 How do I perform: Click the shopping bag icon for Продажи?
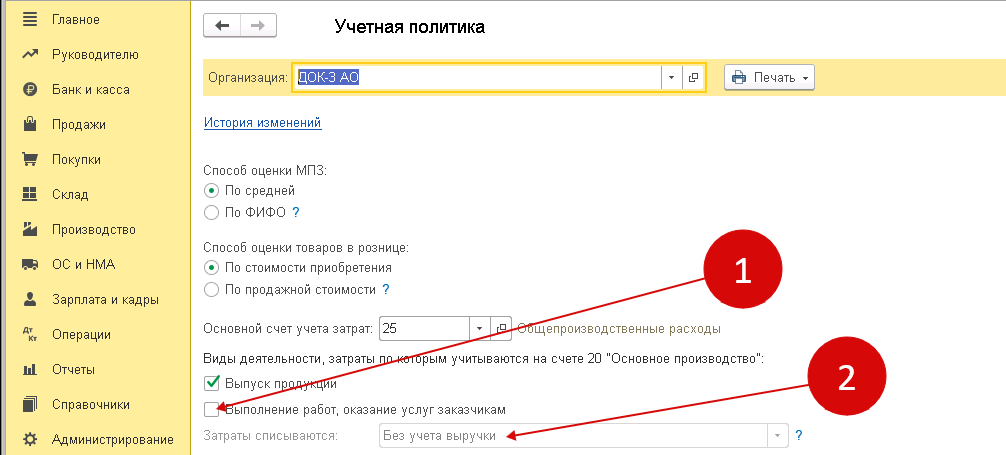click(x=30, y=124)
